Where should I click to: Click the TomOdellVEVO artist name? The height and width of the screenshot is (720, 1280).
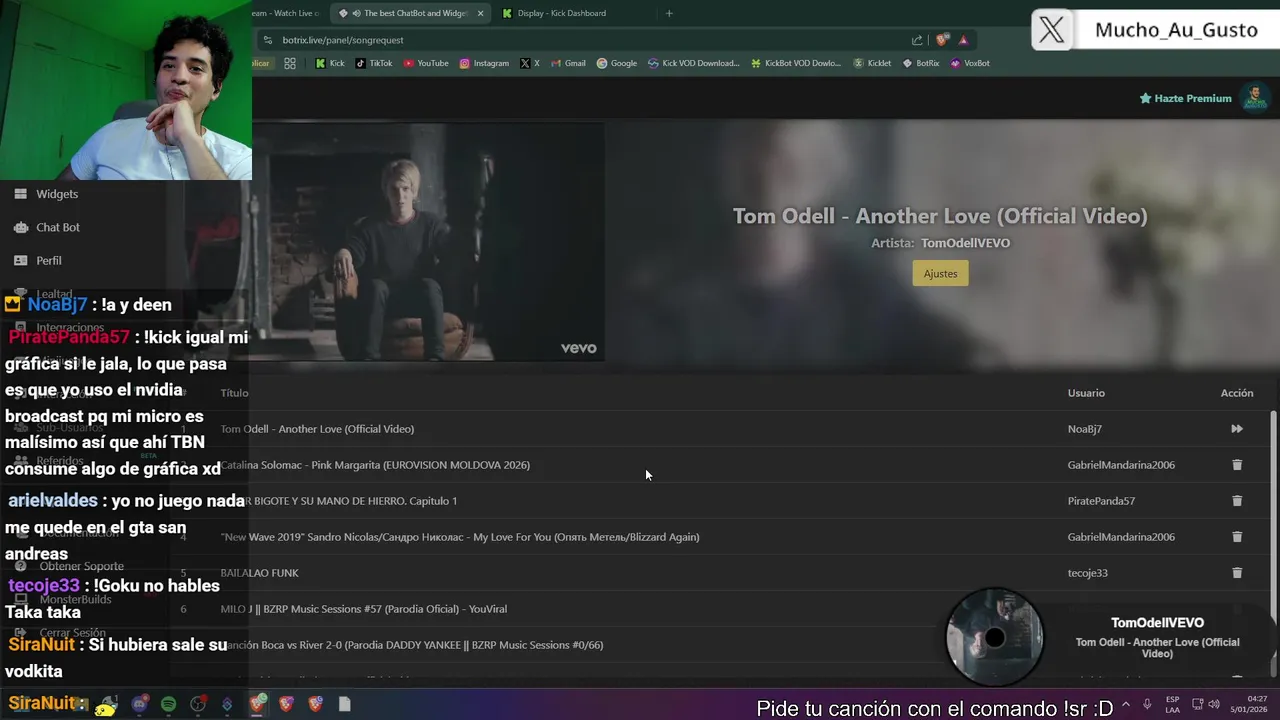965,243
